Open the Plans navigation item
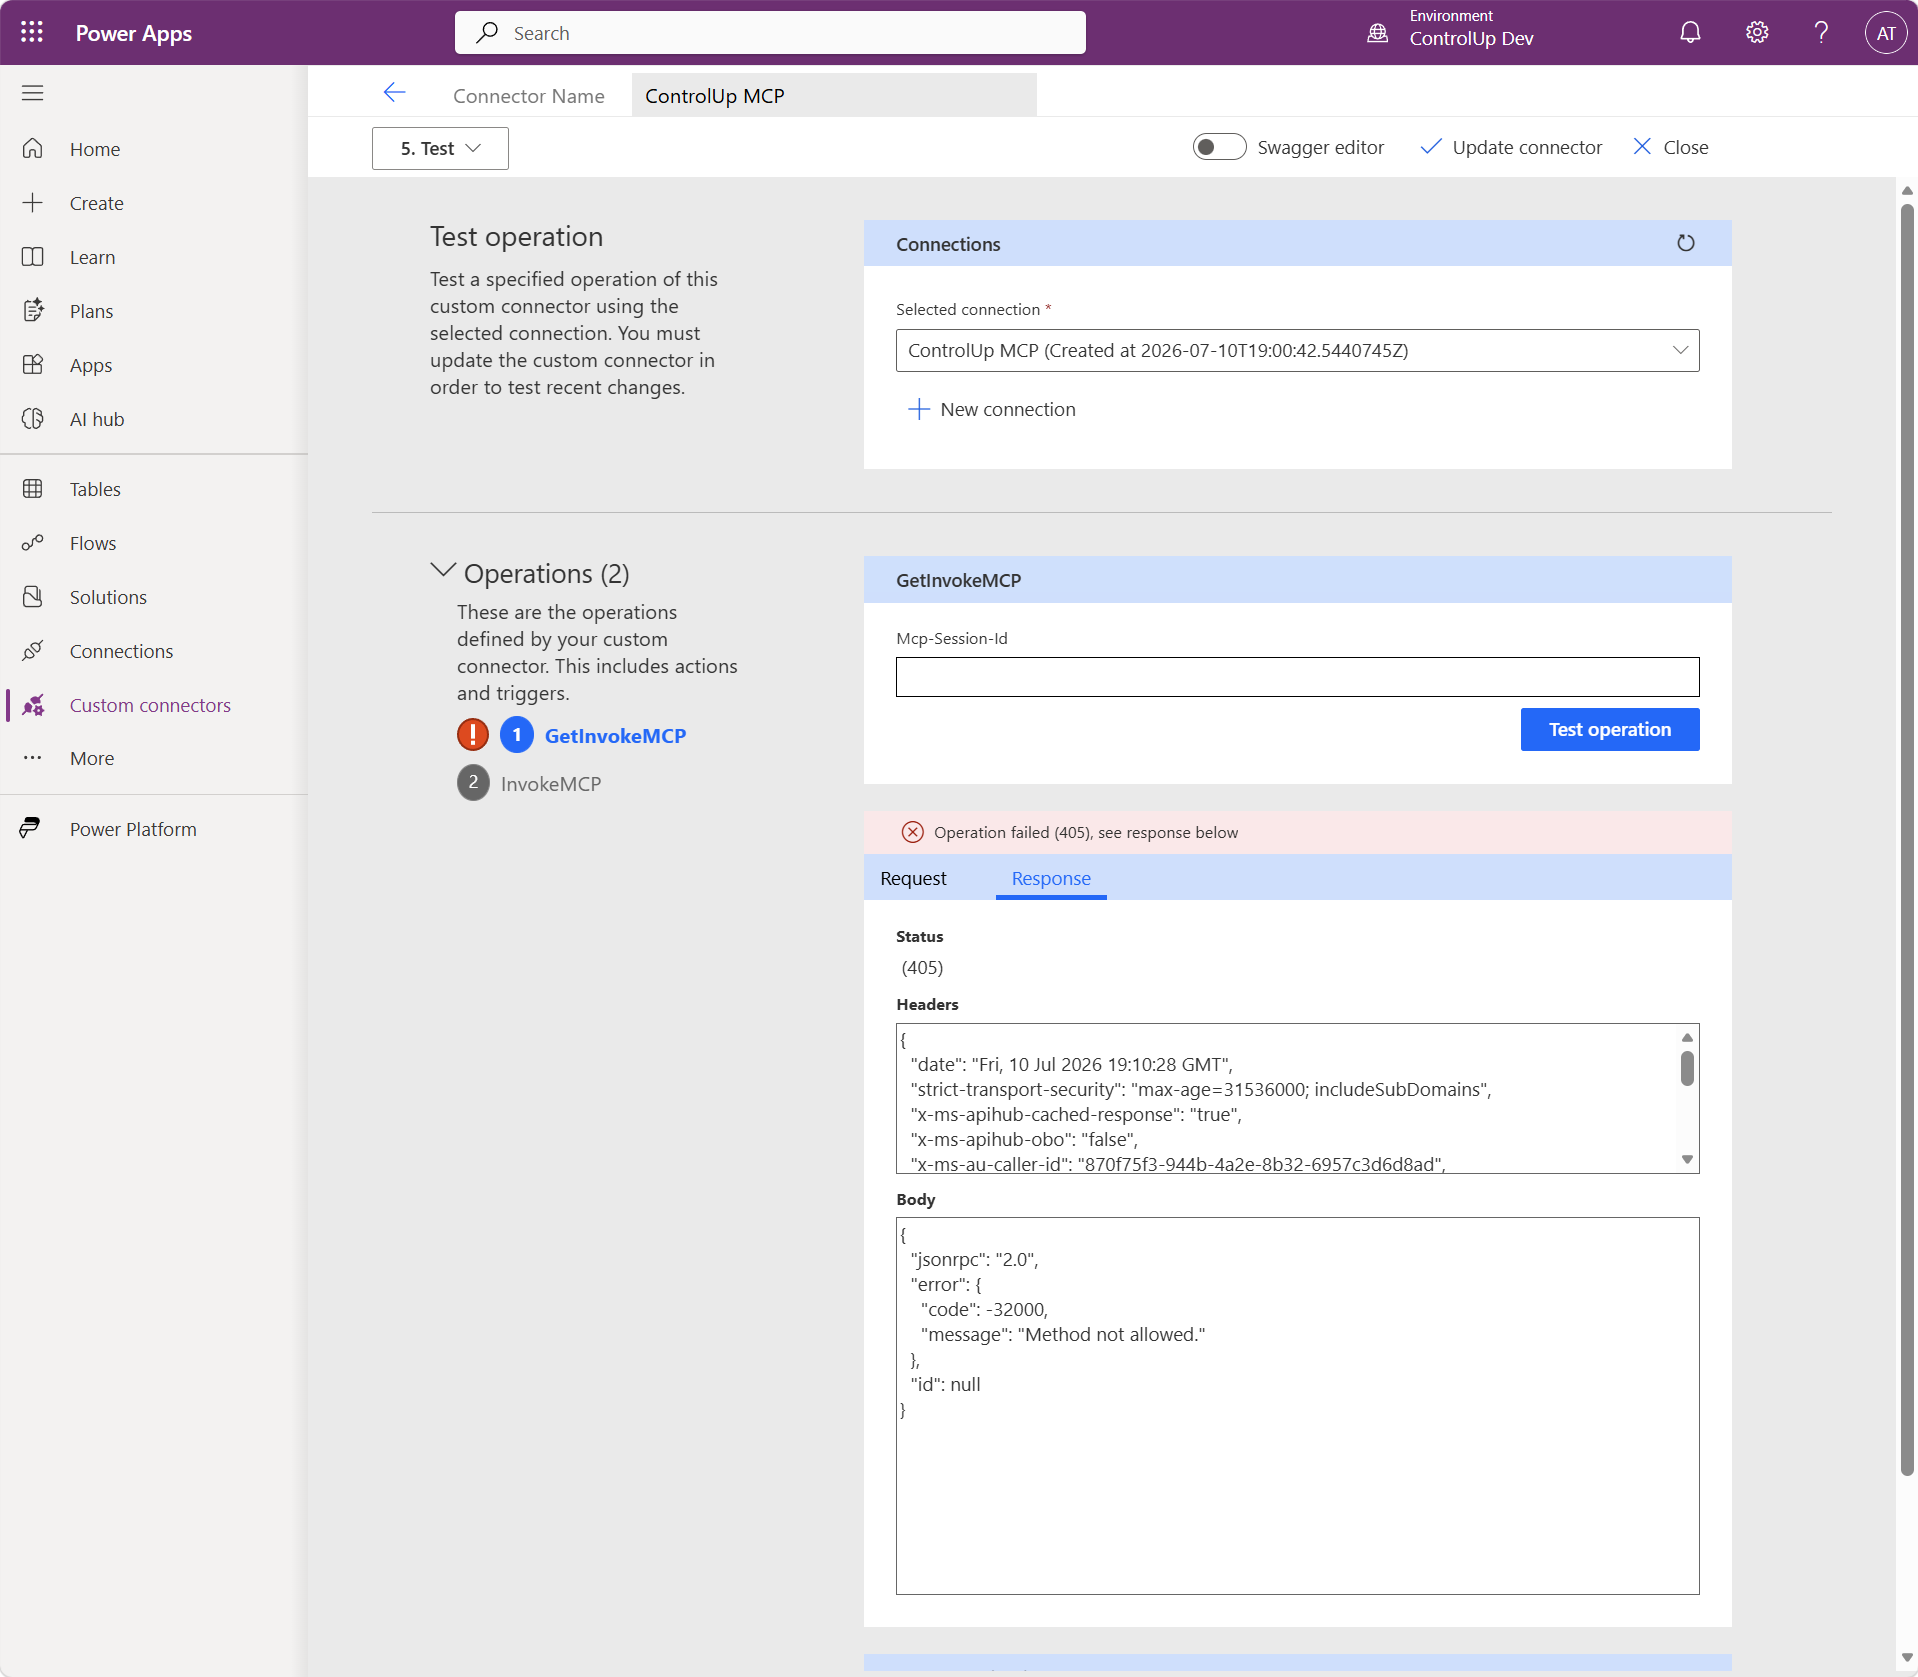The width and height of the screenshot is (1918, 1677). click(x=91, y=311)
